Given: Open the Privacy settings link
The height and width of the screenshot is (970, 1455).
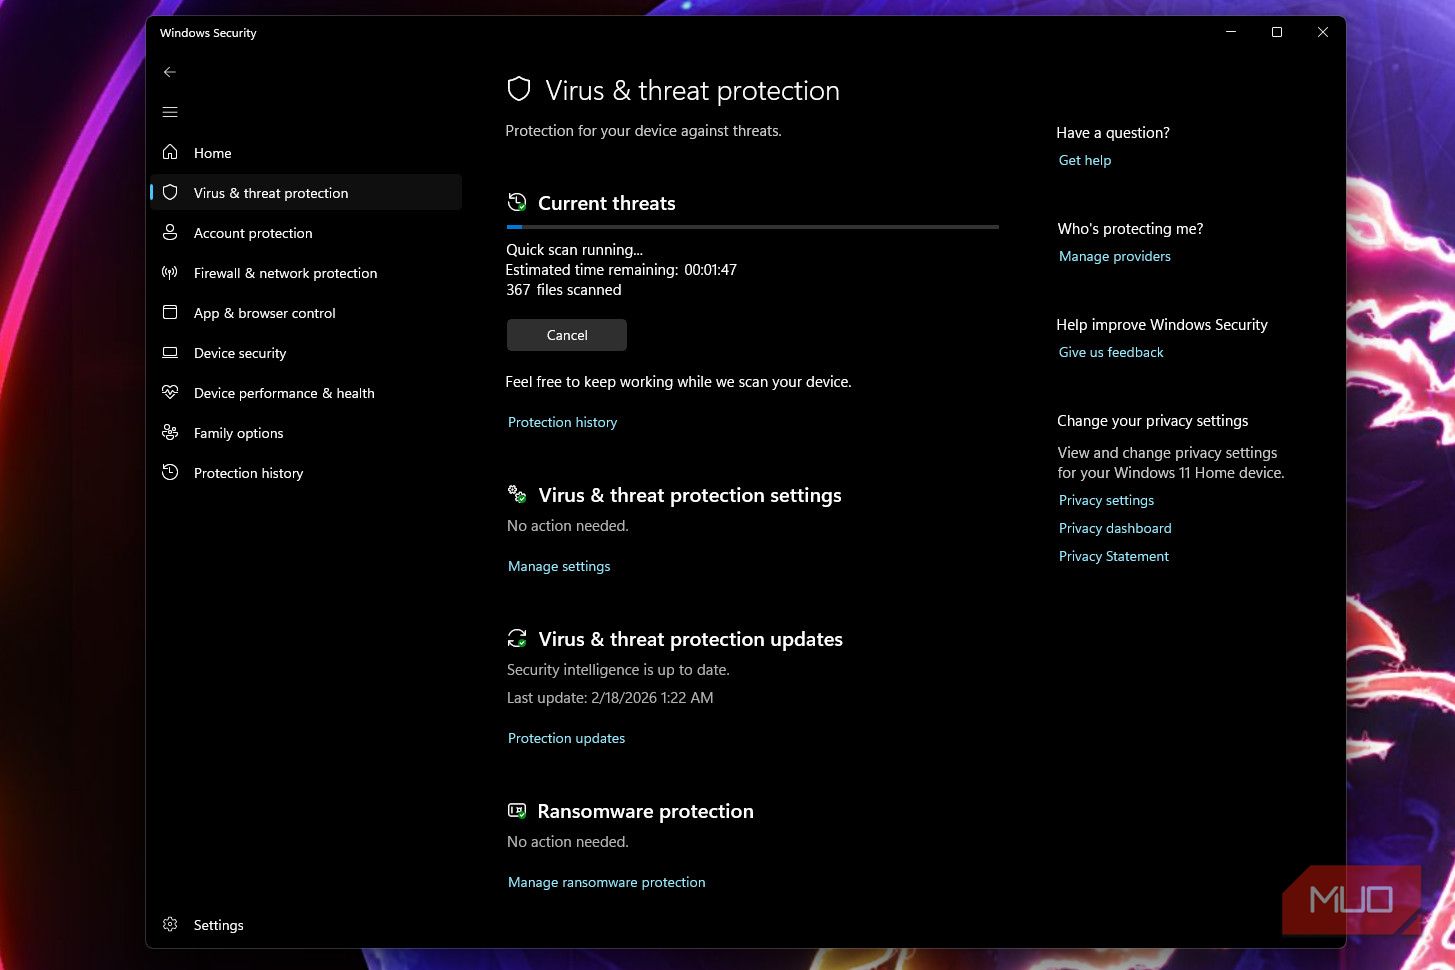Looking at the screenshot, I should [x=1106, y=500].
